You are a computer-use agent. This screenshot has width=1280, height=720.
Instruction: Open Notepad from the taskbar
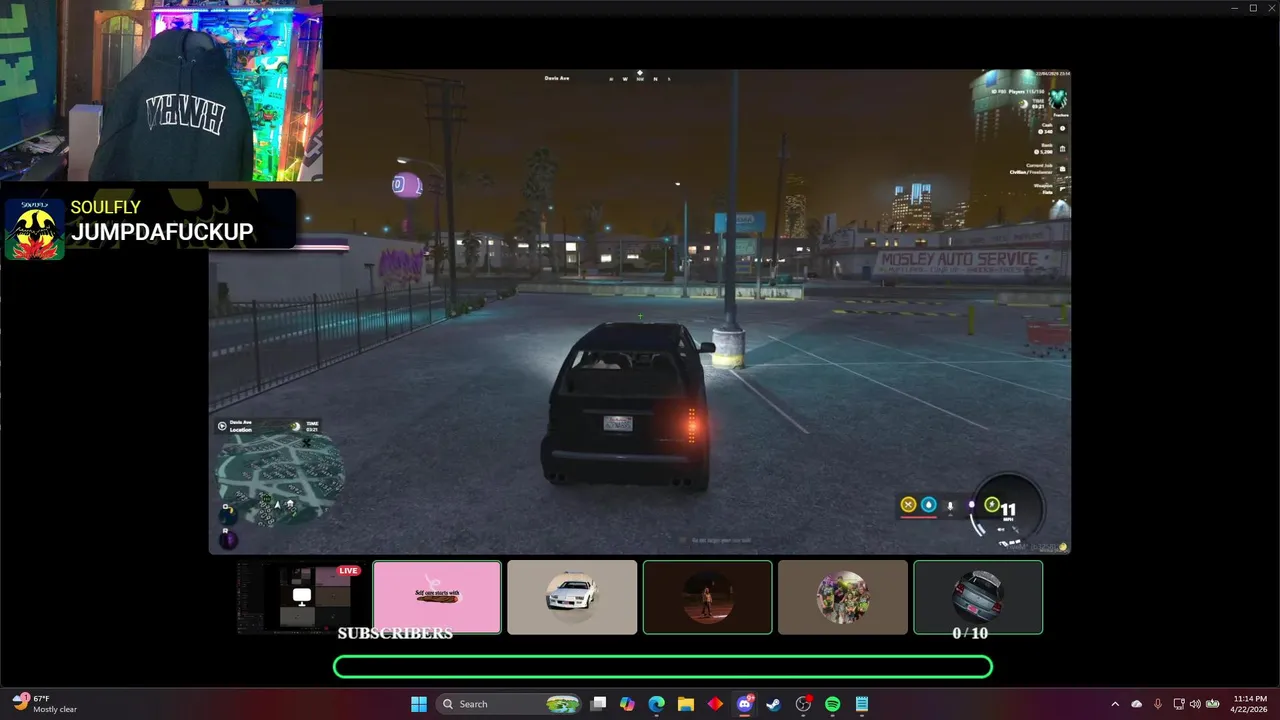coord(861,704)
